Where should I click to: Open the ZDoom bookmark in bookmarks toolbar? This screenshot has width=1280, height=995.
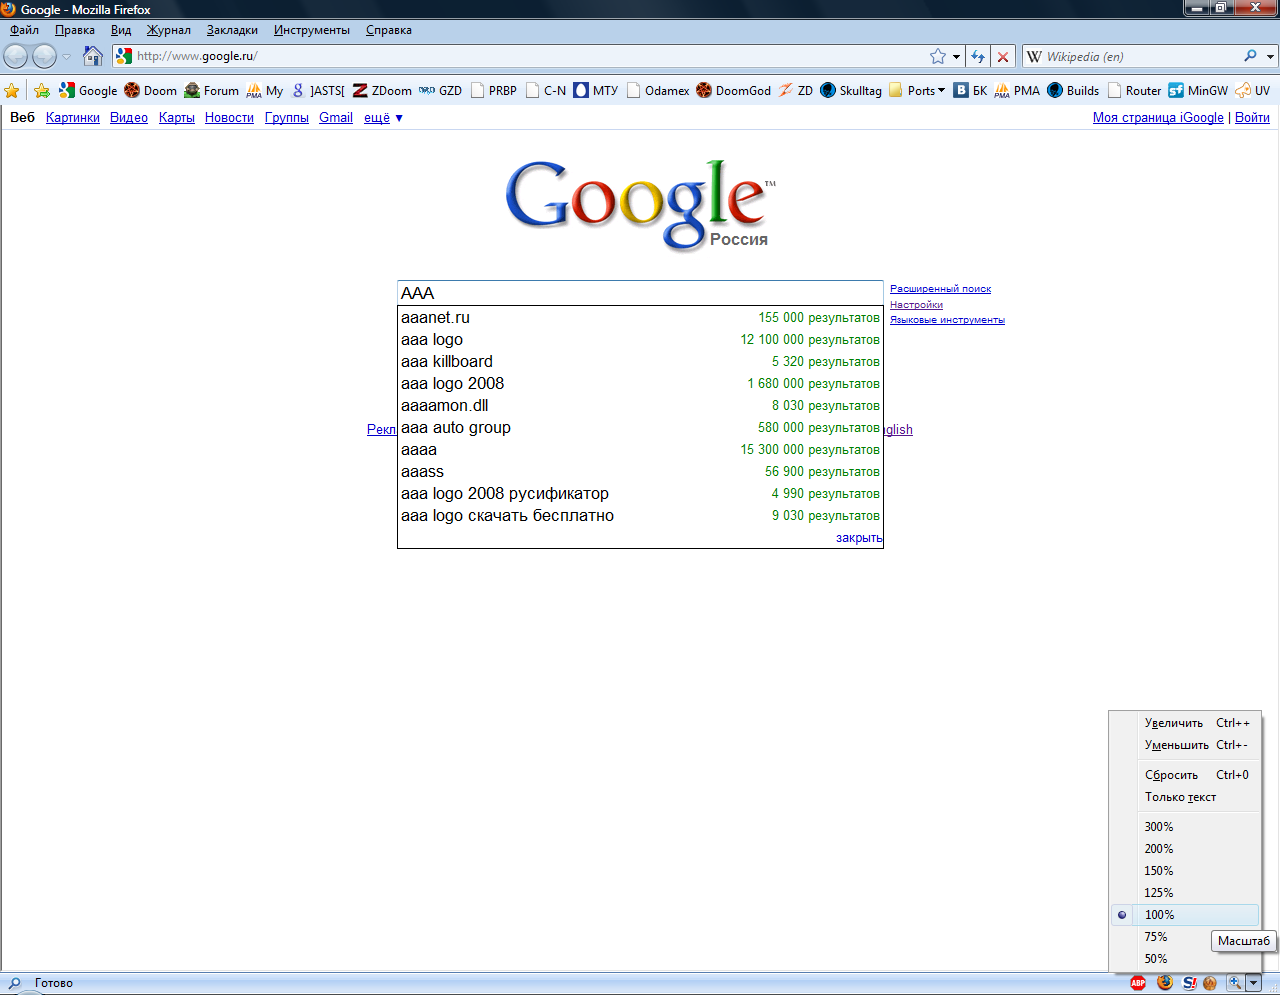click(381, 90)
